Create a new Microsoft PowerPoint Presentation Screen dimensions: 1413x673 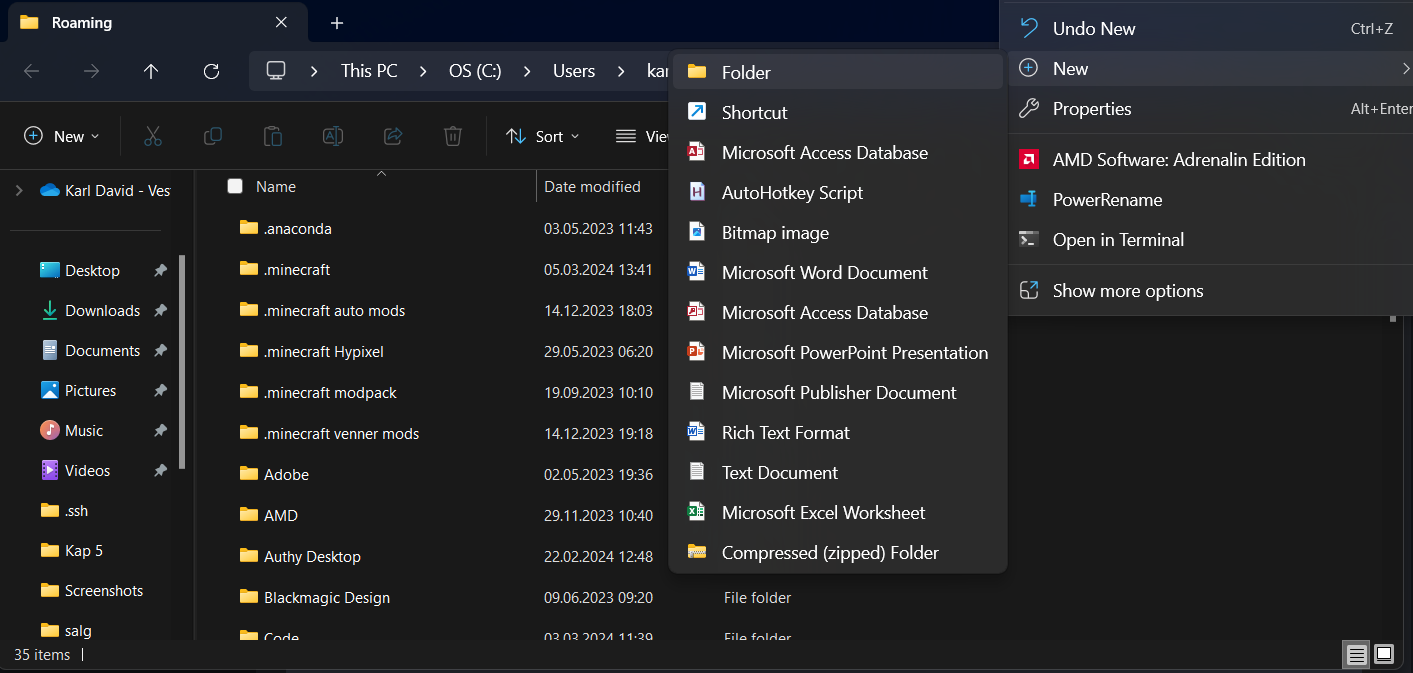[x=838, y=352]
